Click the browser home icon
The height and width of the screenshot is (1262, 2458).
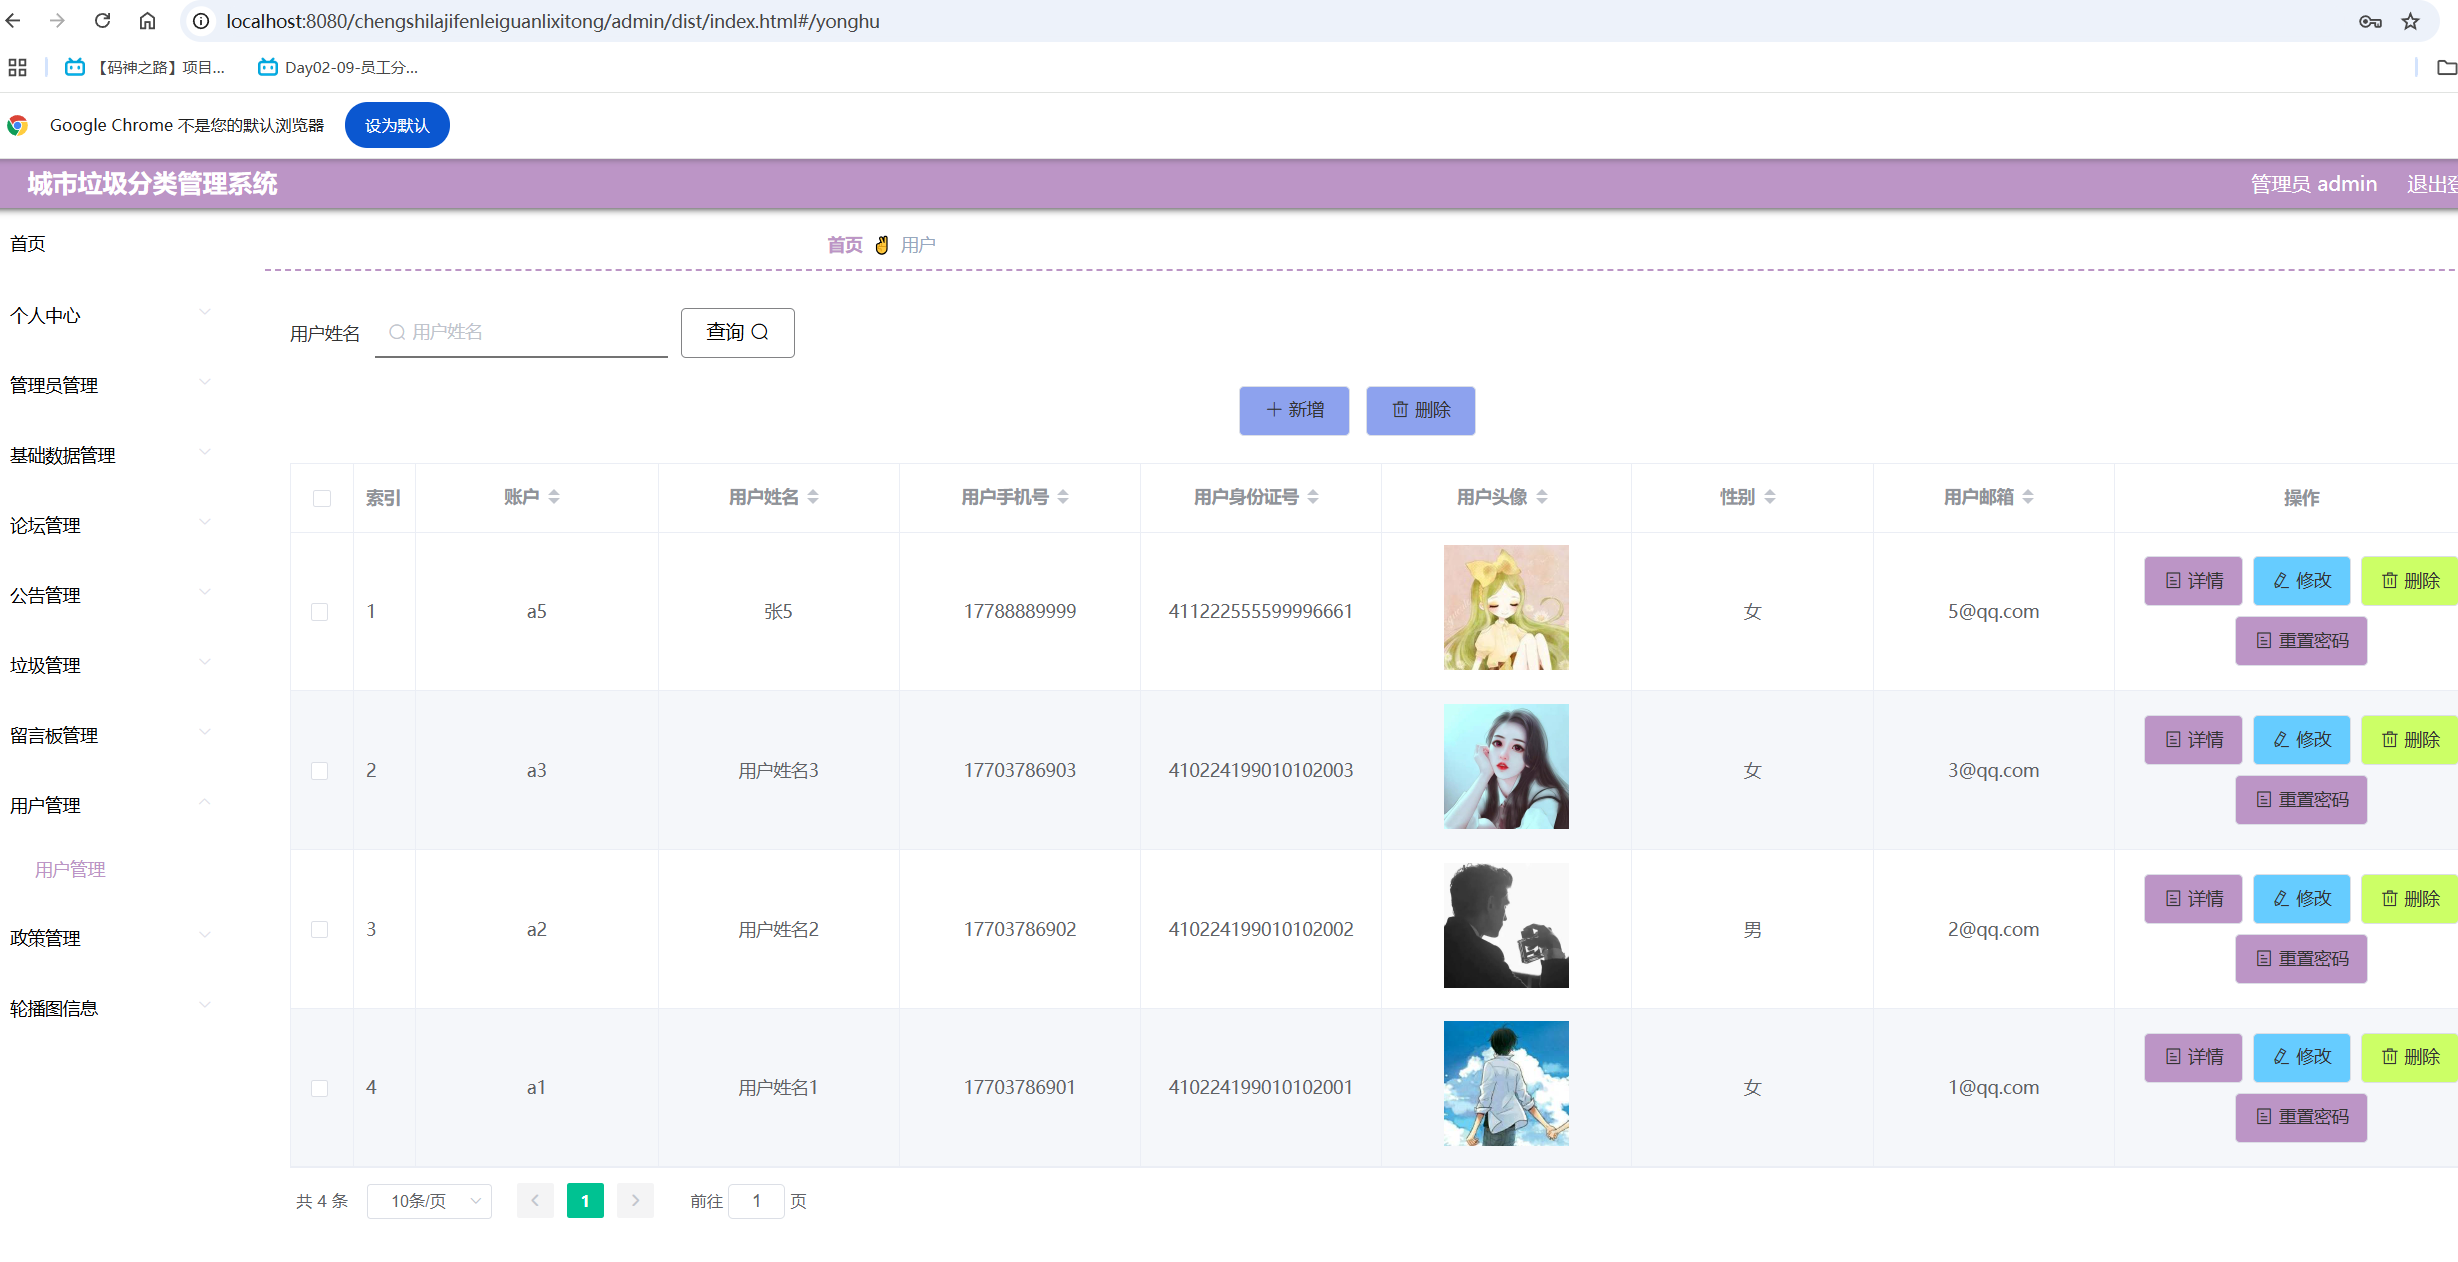[147, 21]
